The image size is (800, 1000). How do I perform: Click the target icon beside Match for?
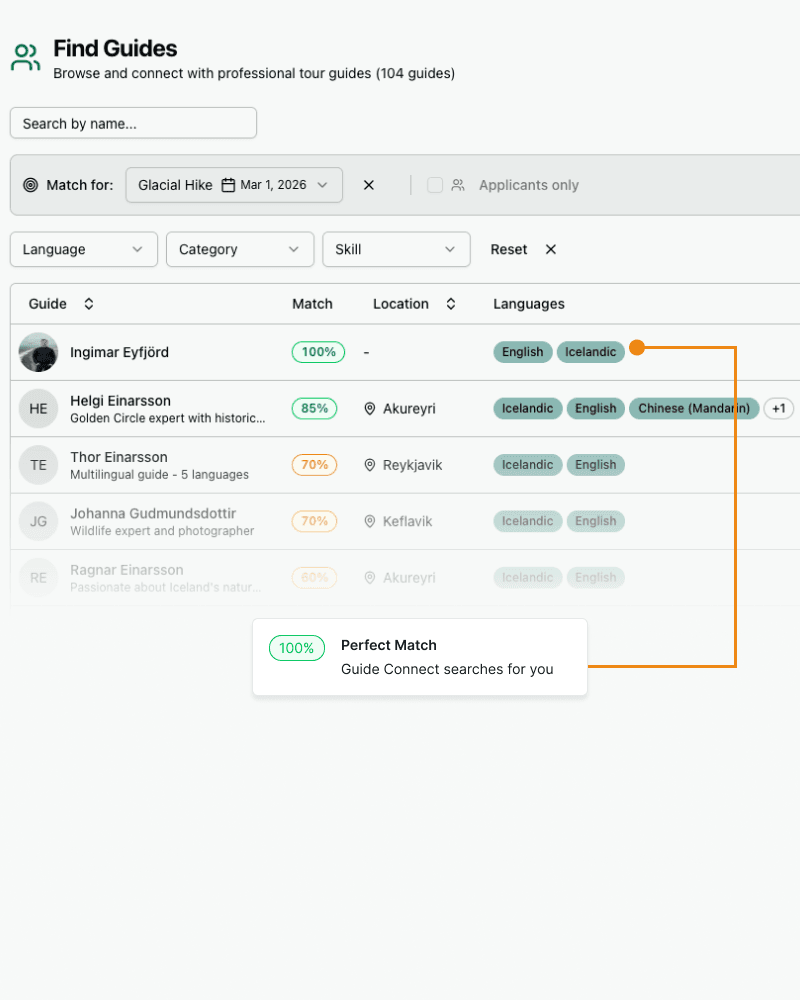tap(30, 185)
